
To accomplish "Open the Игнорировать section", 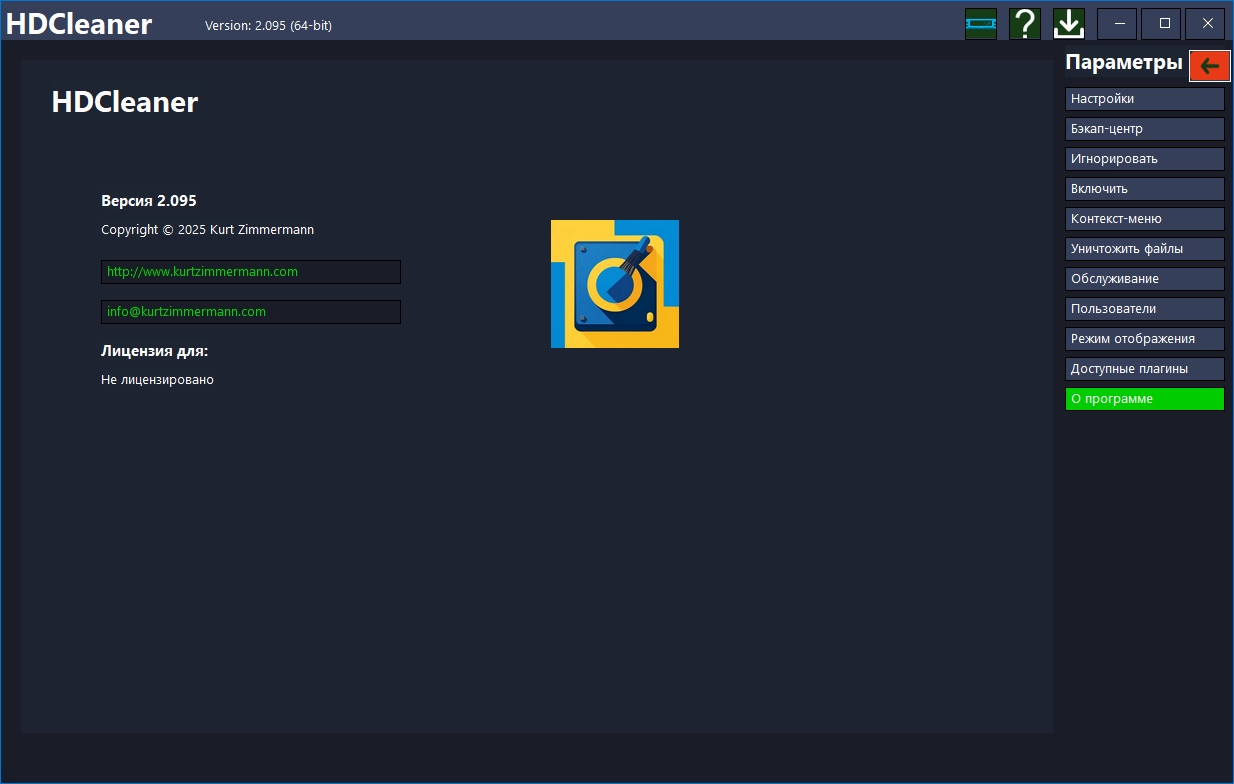I will [1145, 159].
